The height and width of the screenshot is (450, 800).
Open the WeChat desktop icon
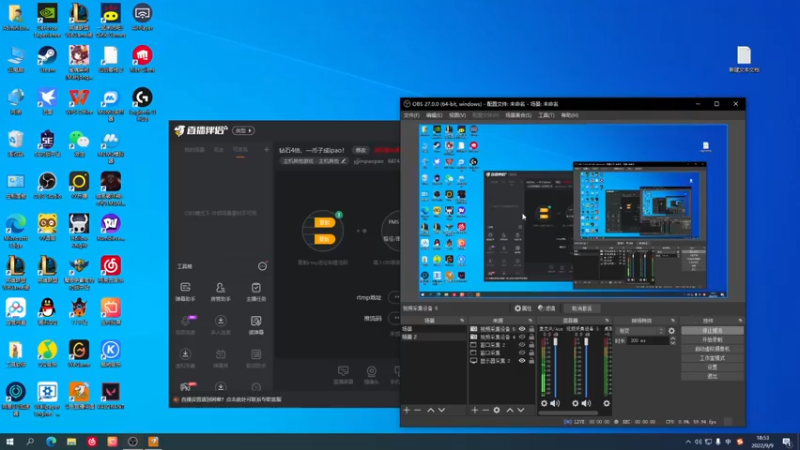[79, 141]
